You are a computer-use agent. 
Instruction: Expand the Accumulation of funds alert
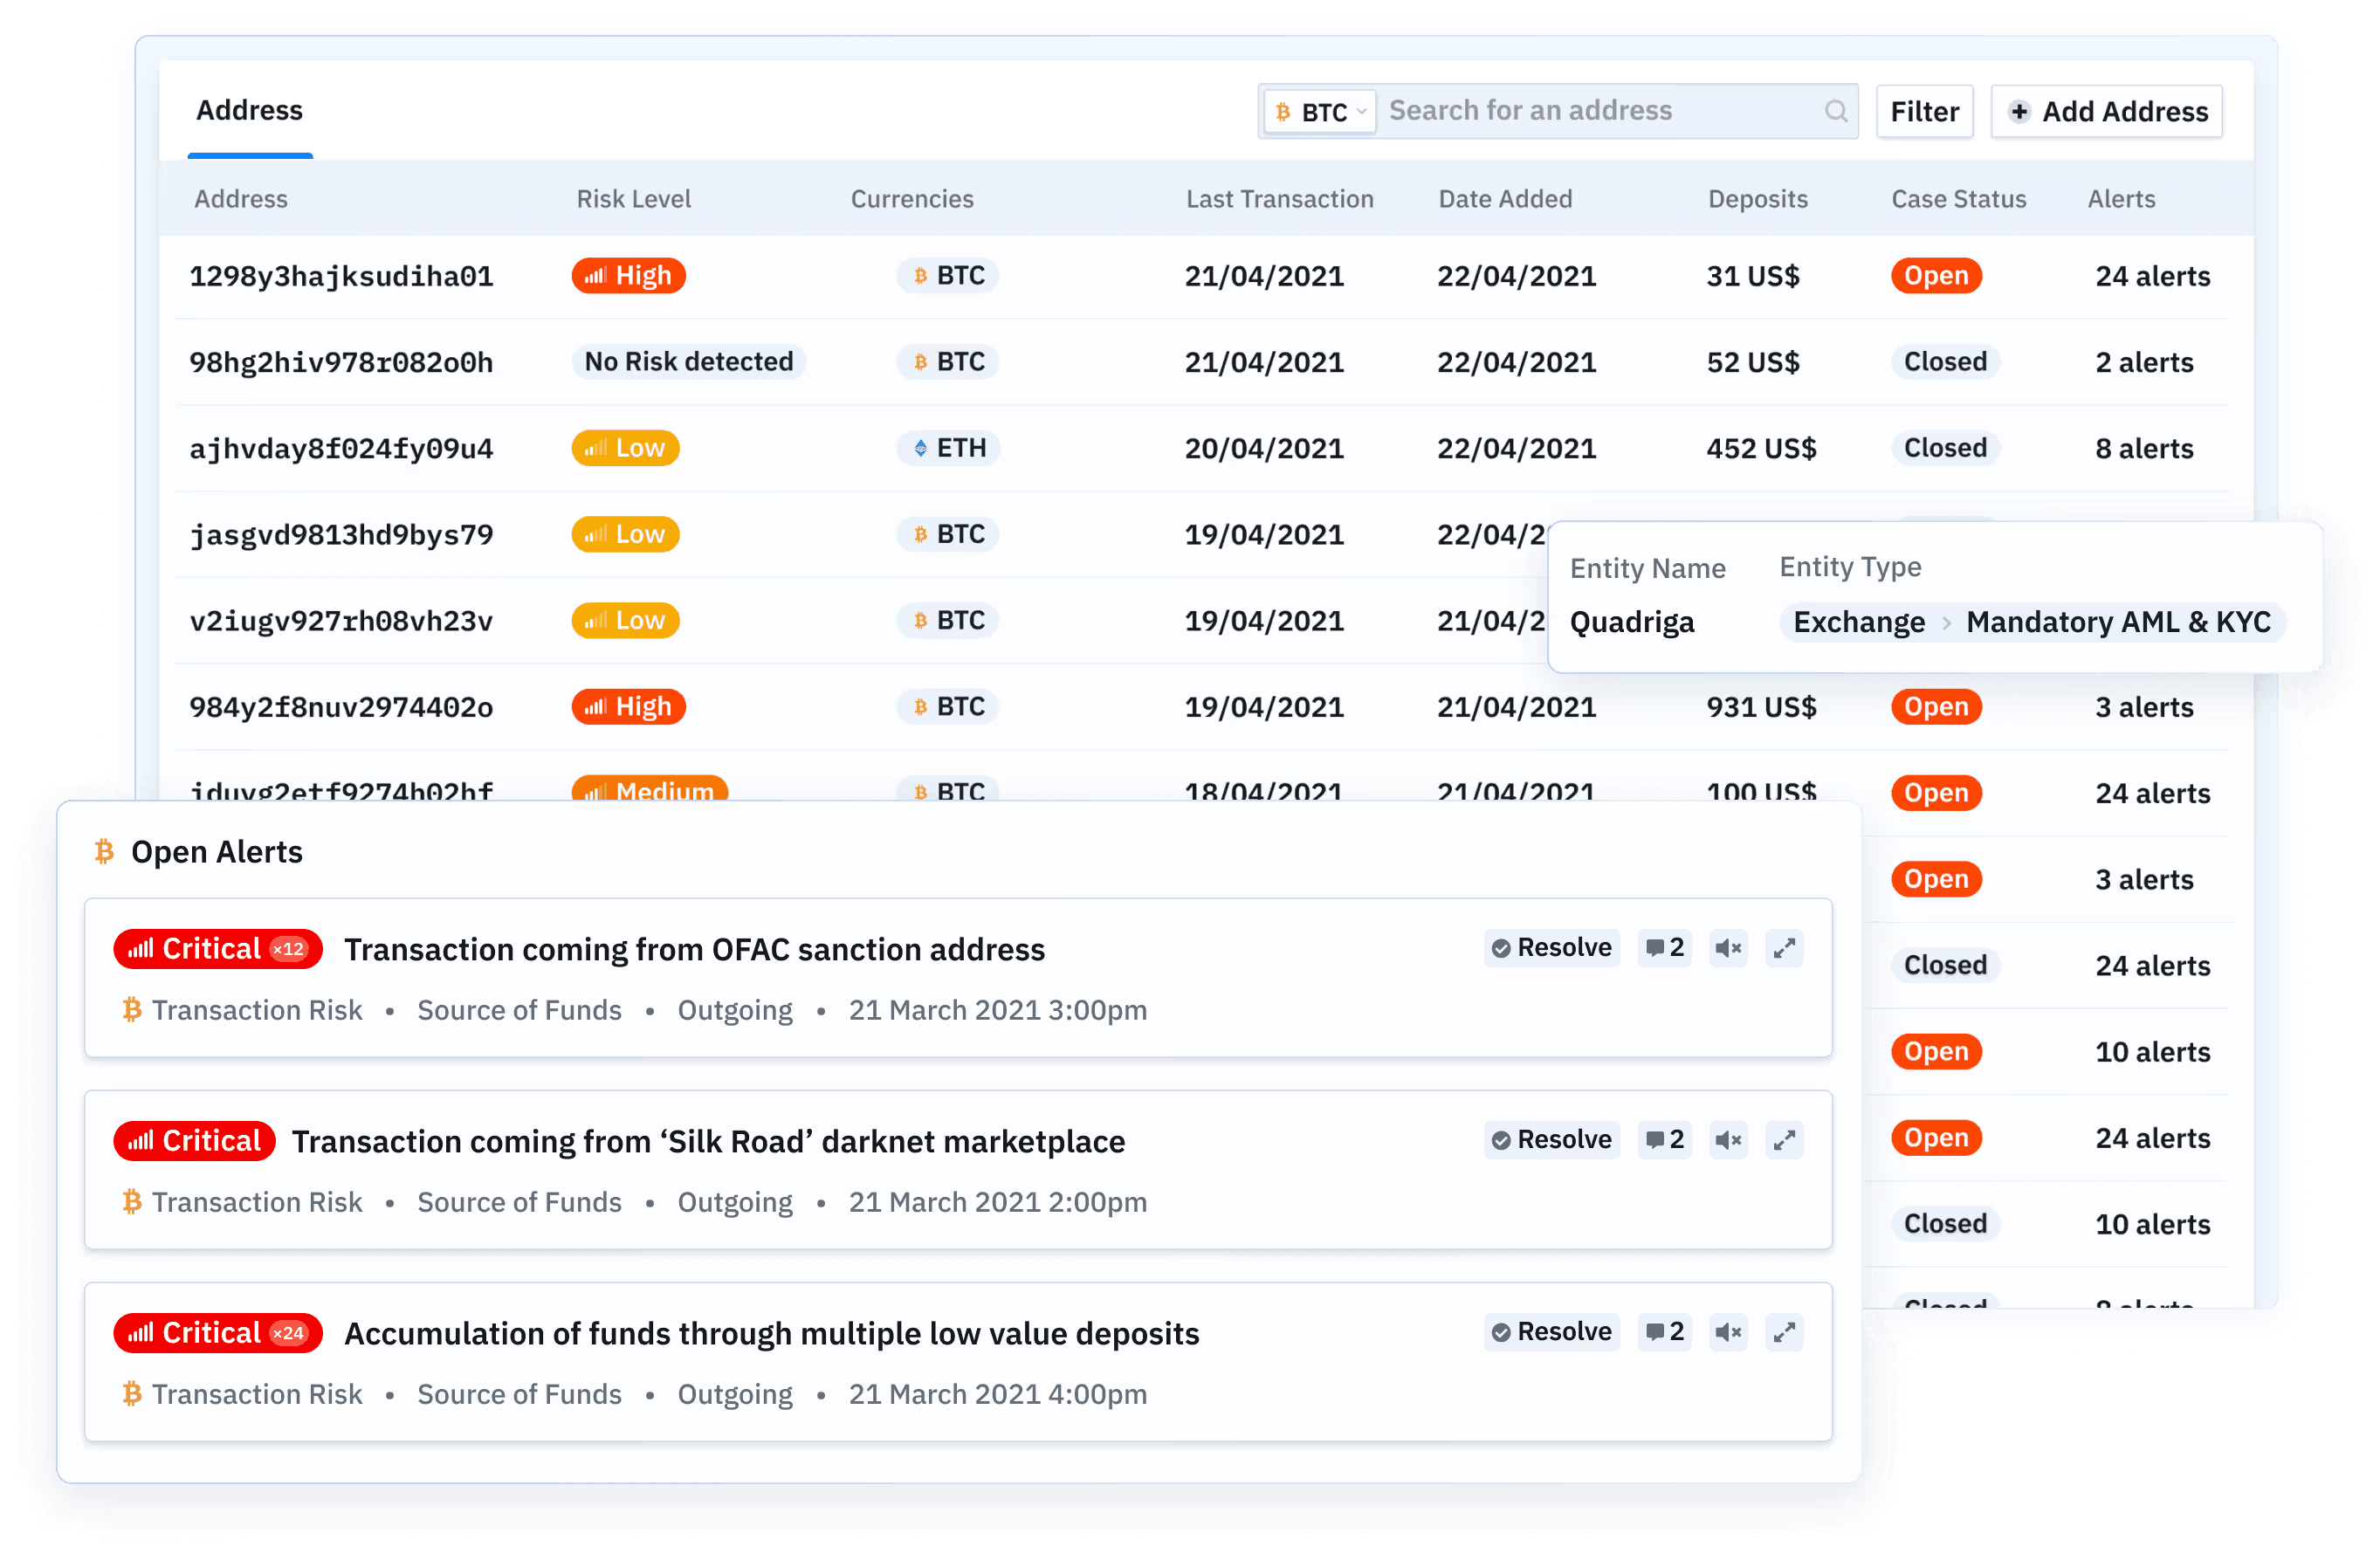coord(1783,1331)
